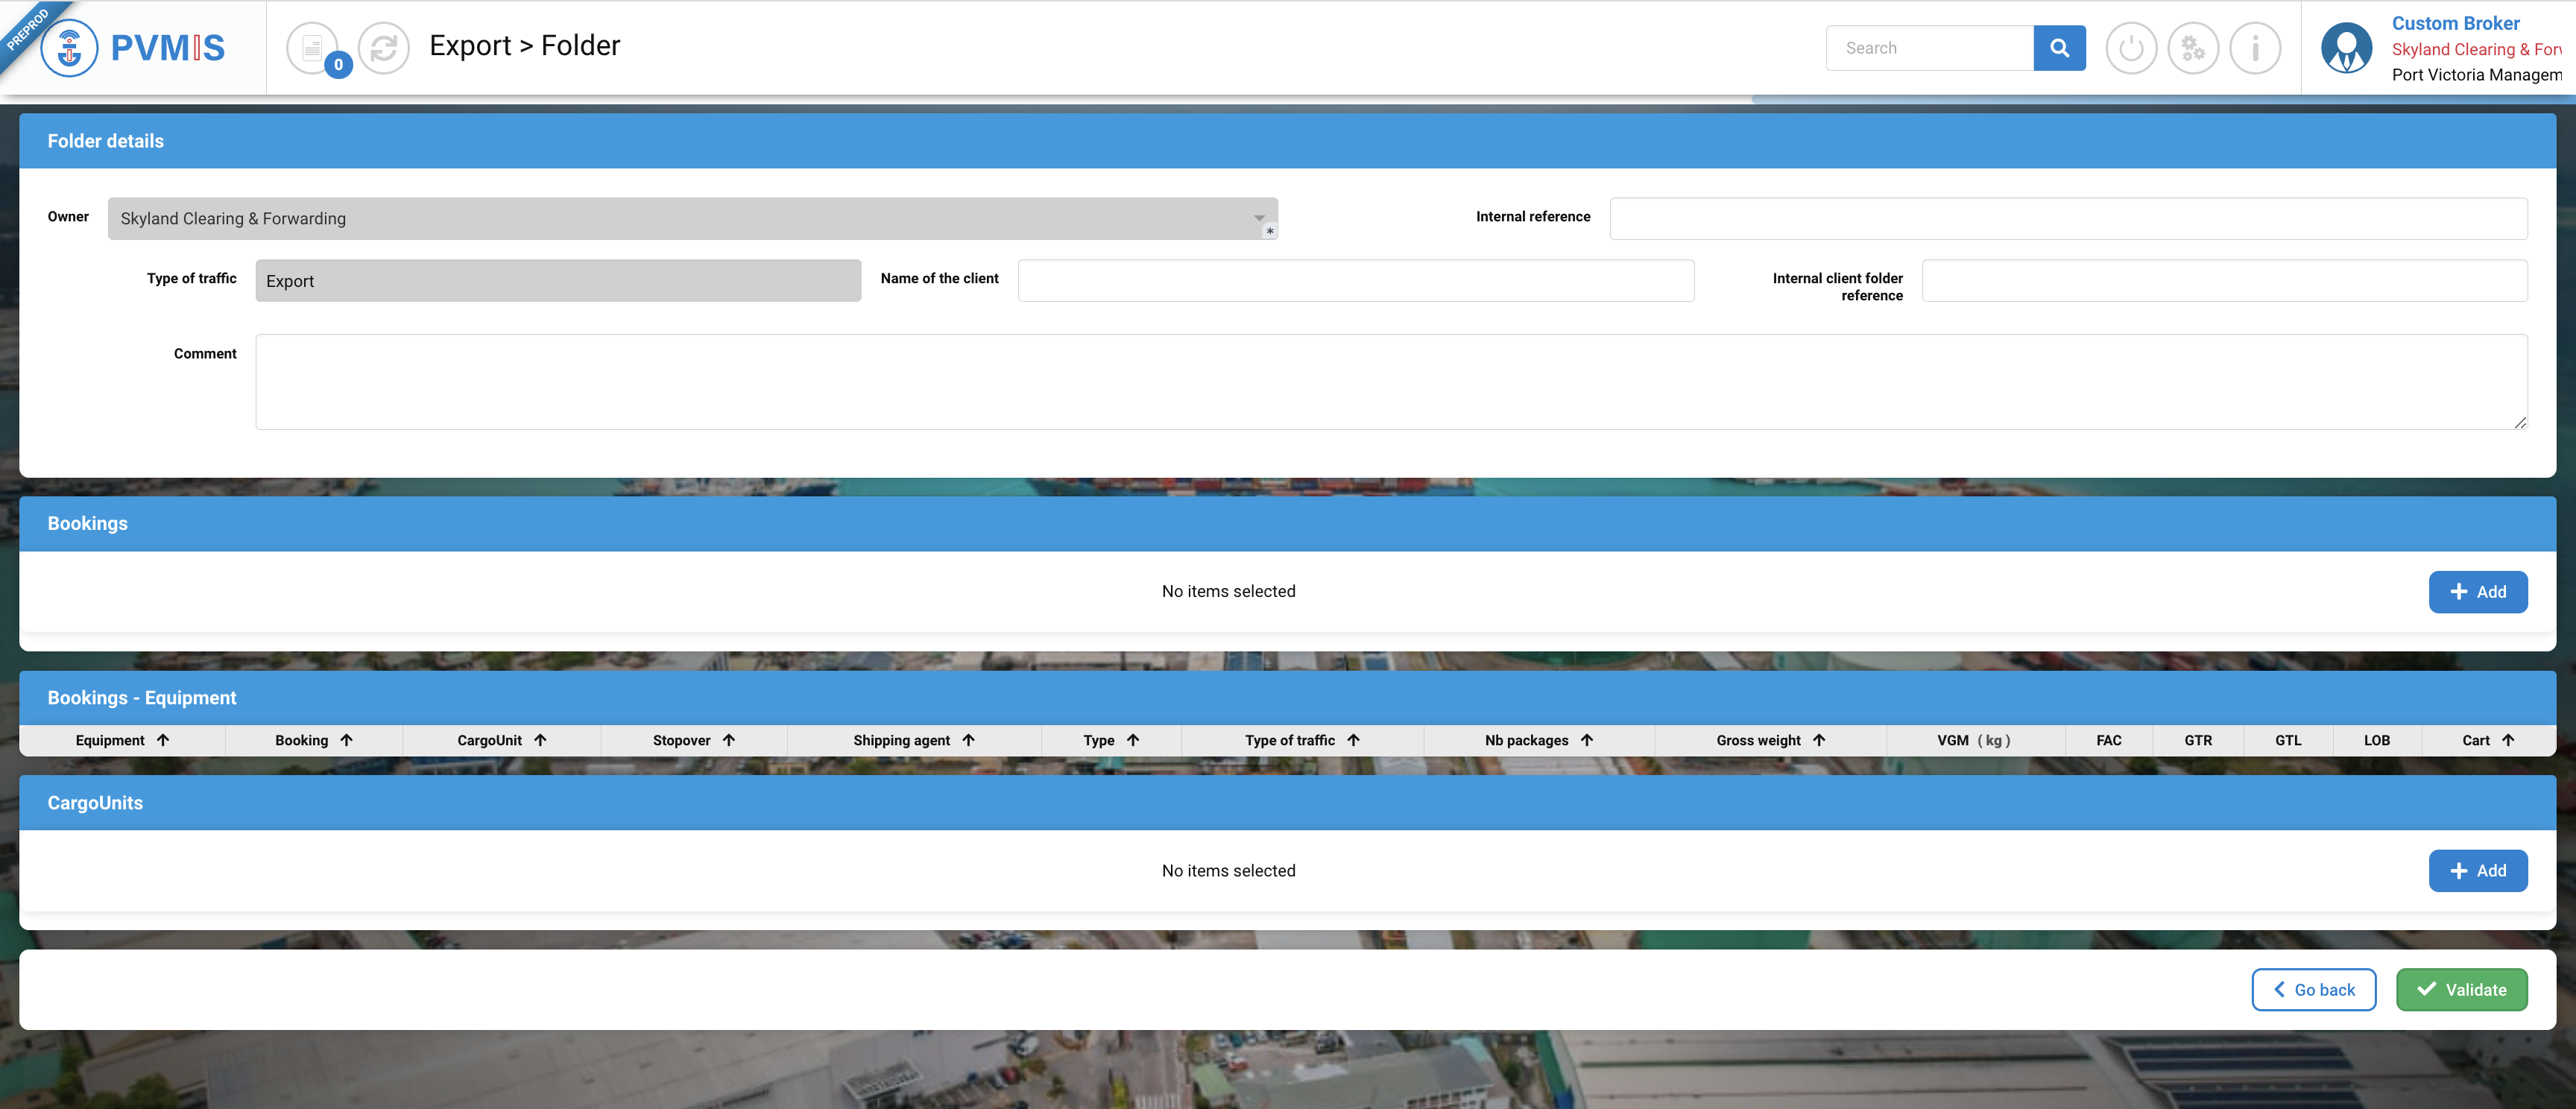Click the power logout icon

(2131, 48)
